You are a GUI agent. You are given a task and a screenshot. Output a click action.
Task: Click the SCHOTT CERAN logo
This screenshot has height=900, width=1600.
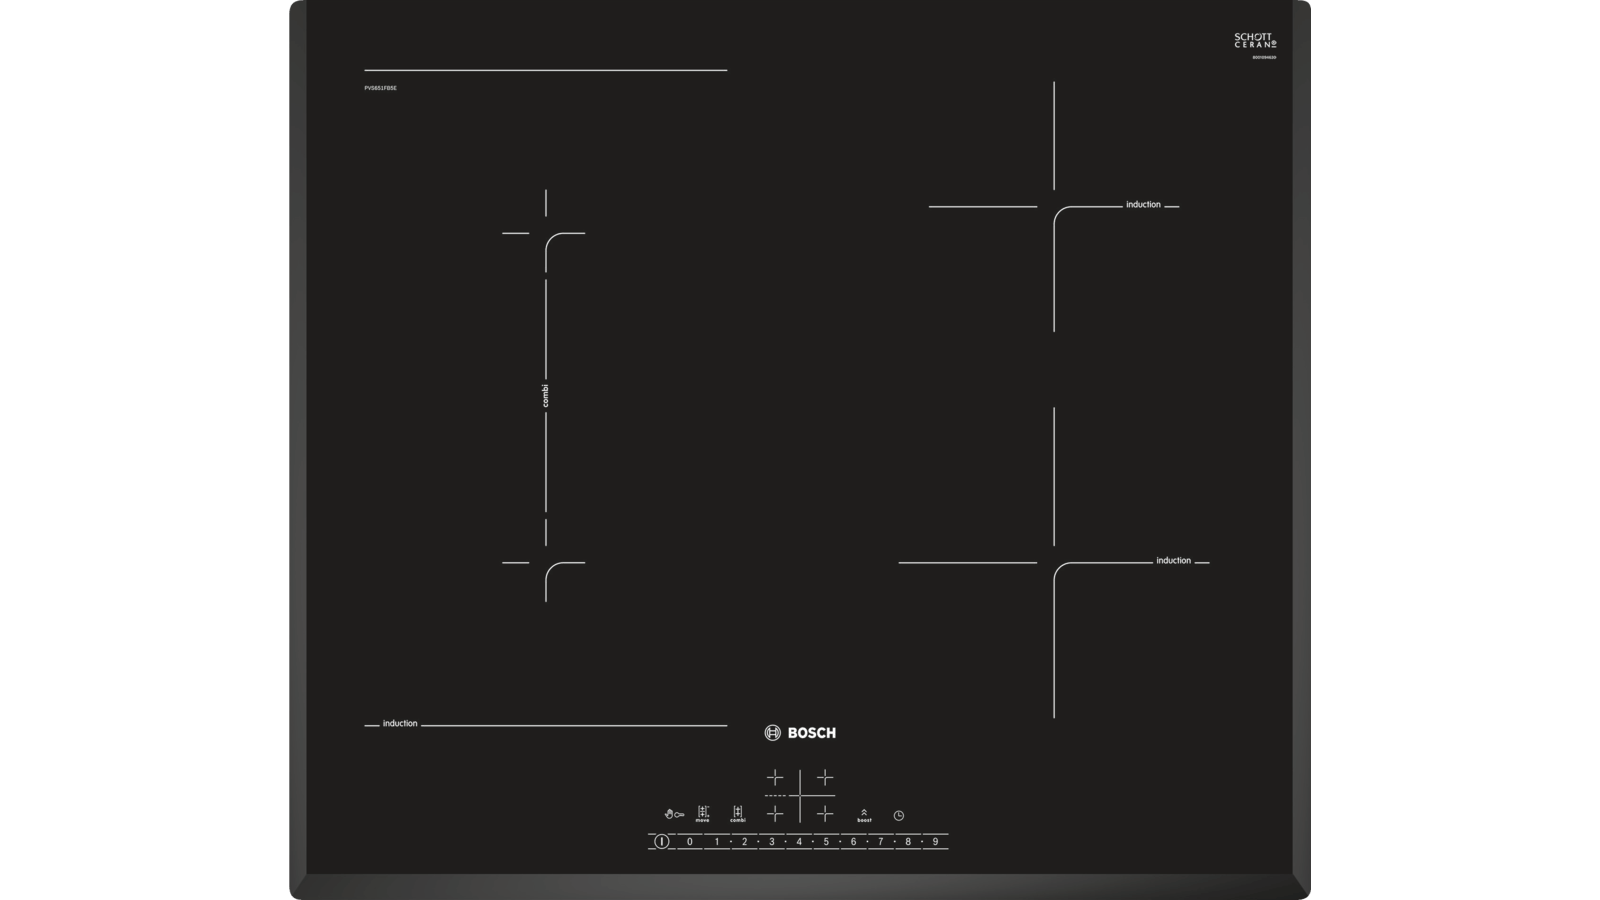tap(1256, 42)
